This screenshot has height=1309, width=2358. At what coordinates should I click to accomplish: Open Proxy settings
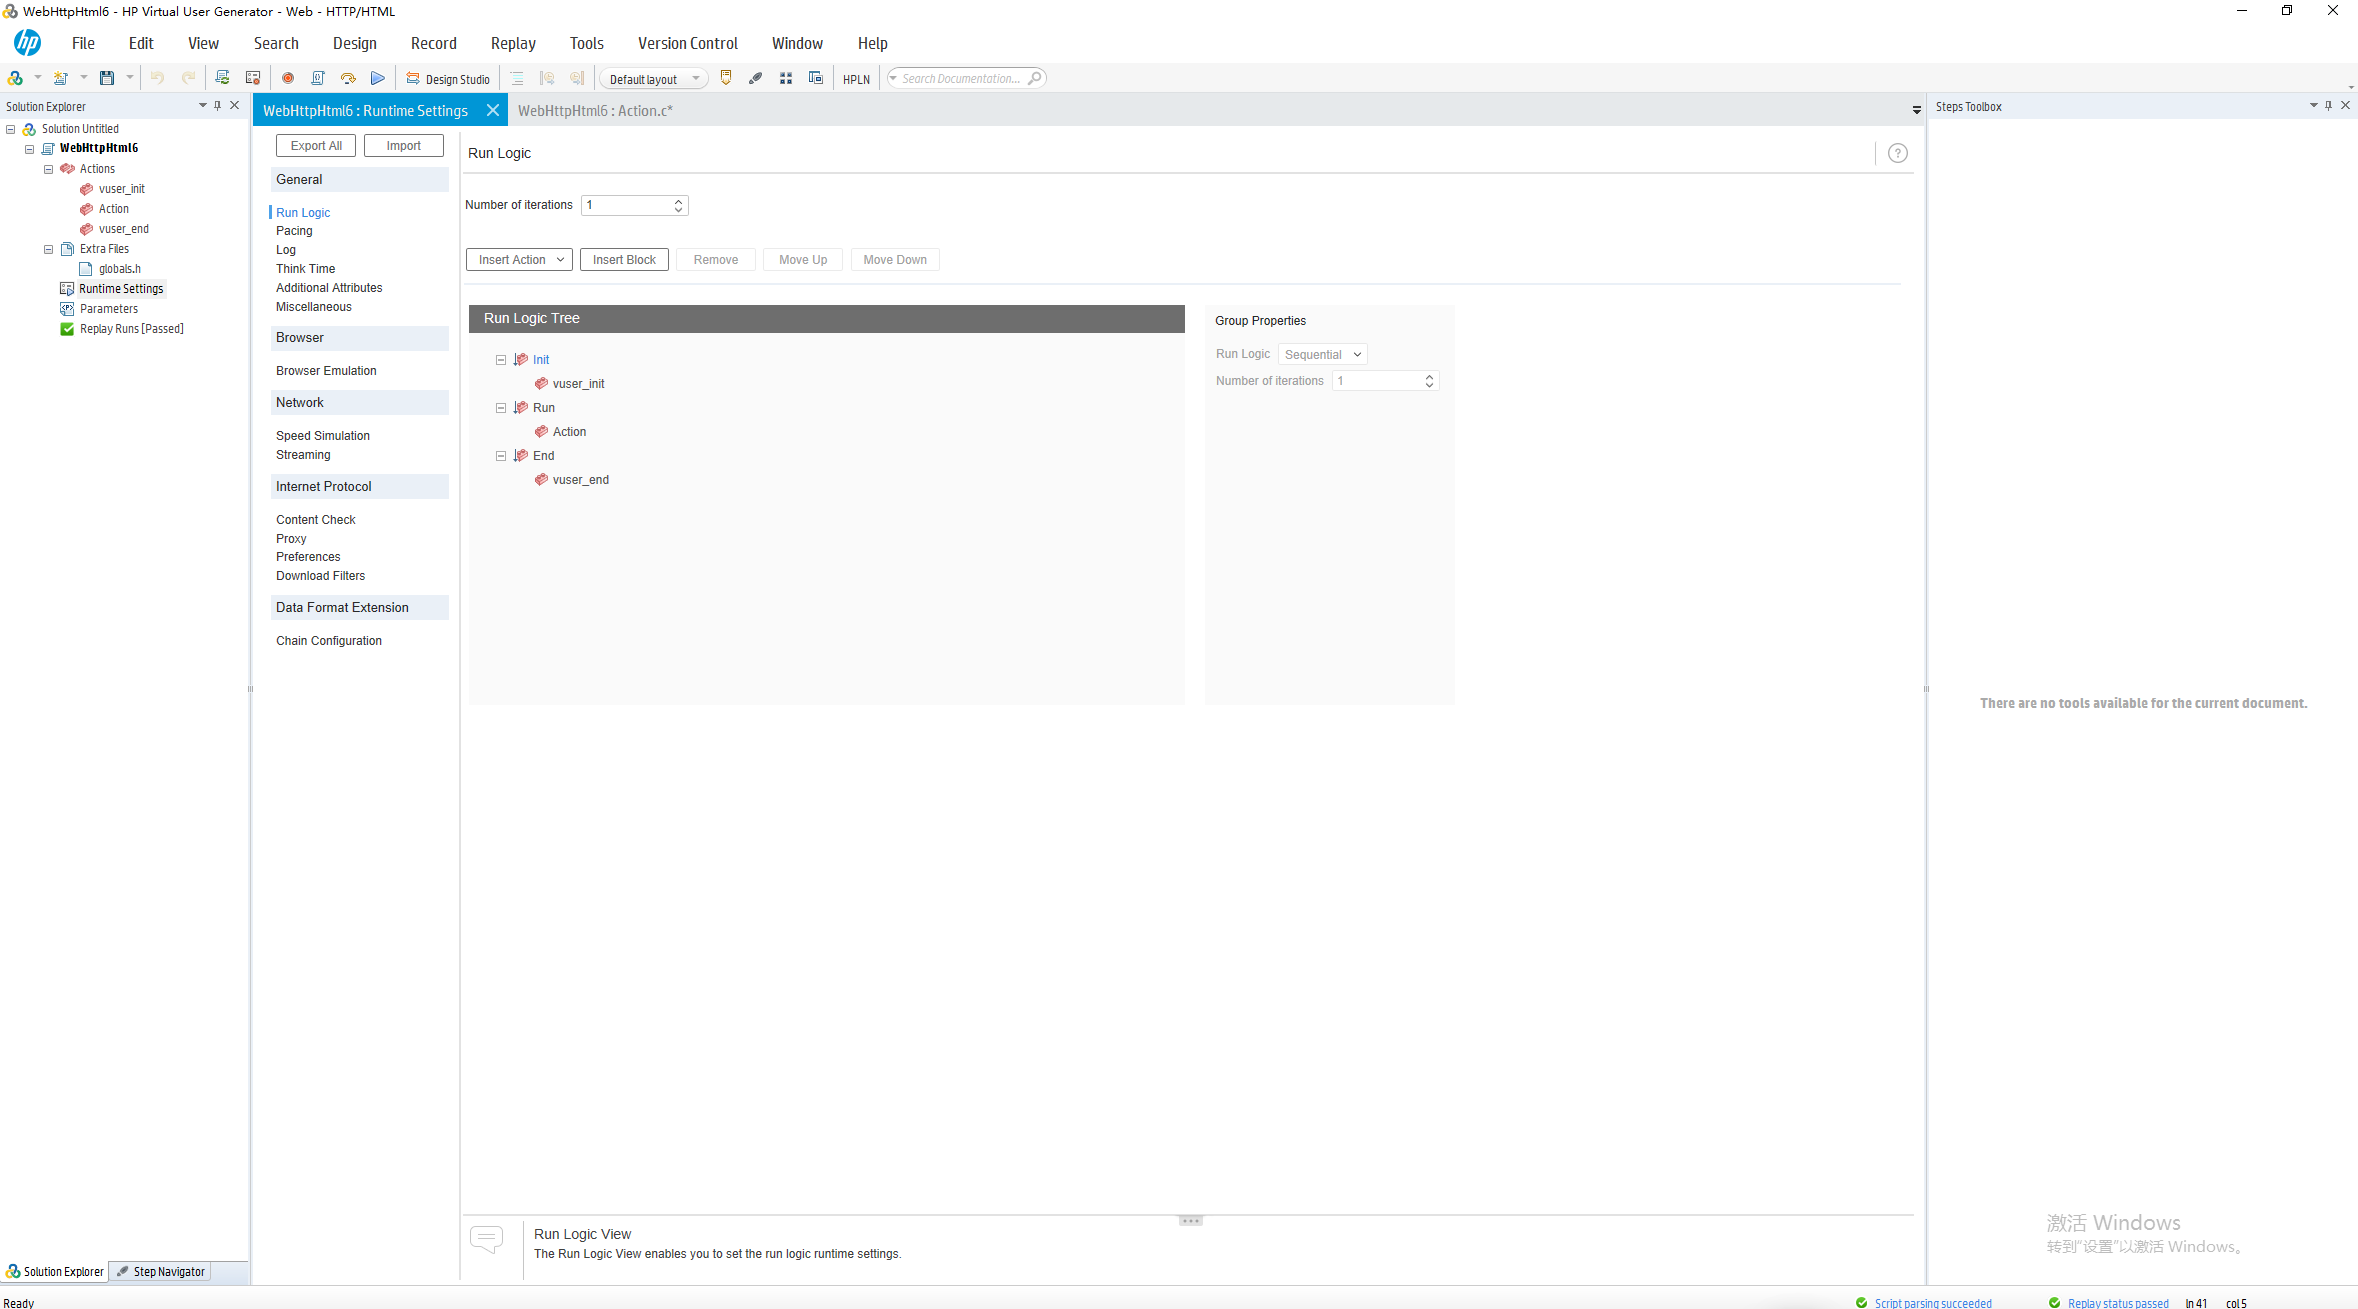pyautogui.click(x=291, y=539)
